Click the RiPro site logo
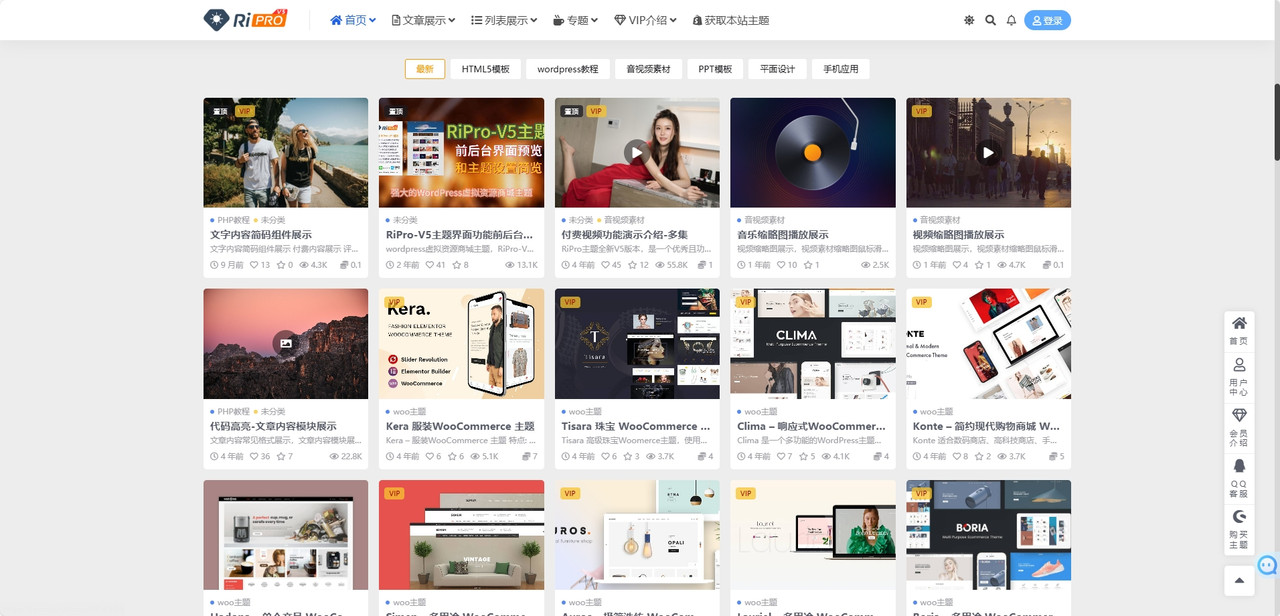 tap(246, 19)
